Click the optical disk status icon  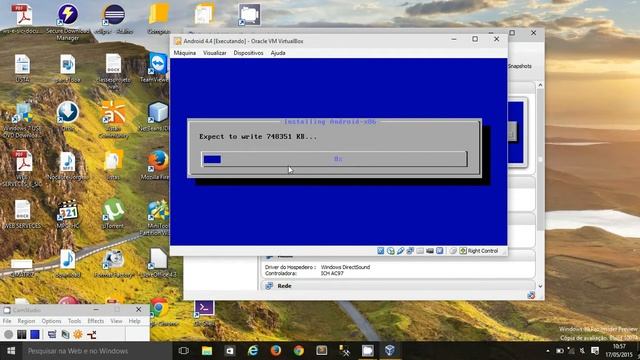click(390, 251)
